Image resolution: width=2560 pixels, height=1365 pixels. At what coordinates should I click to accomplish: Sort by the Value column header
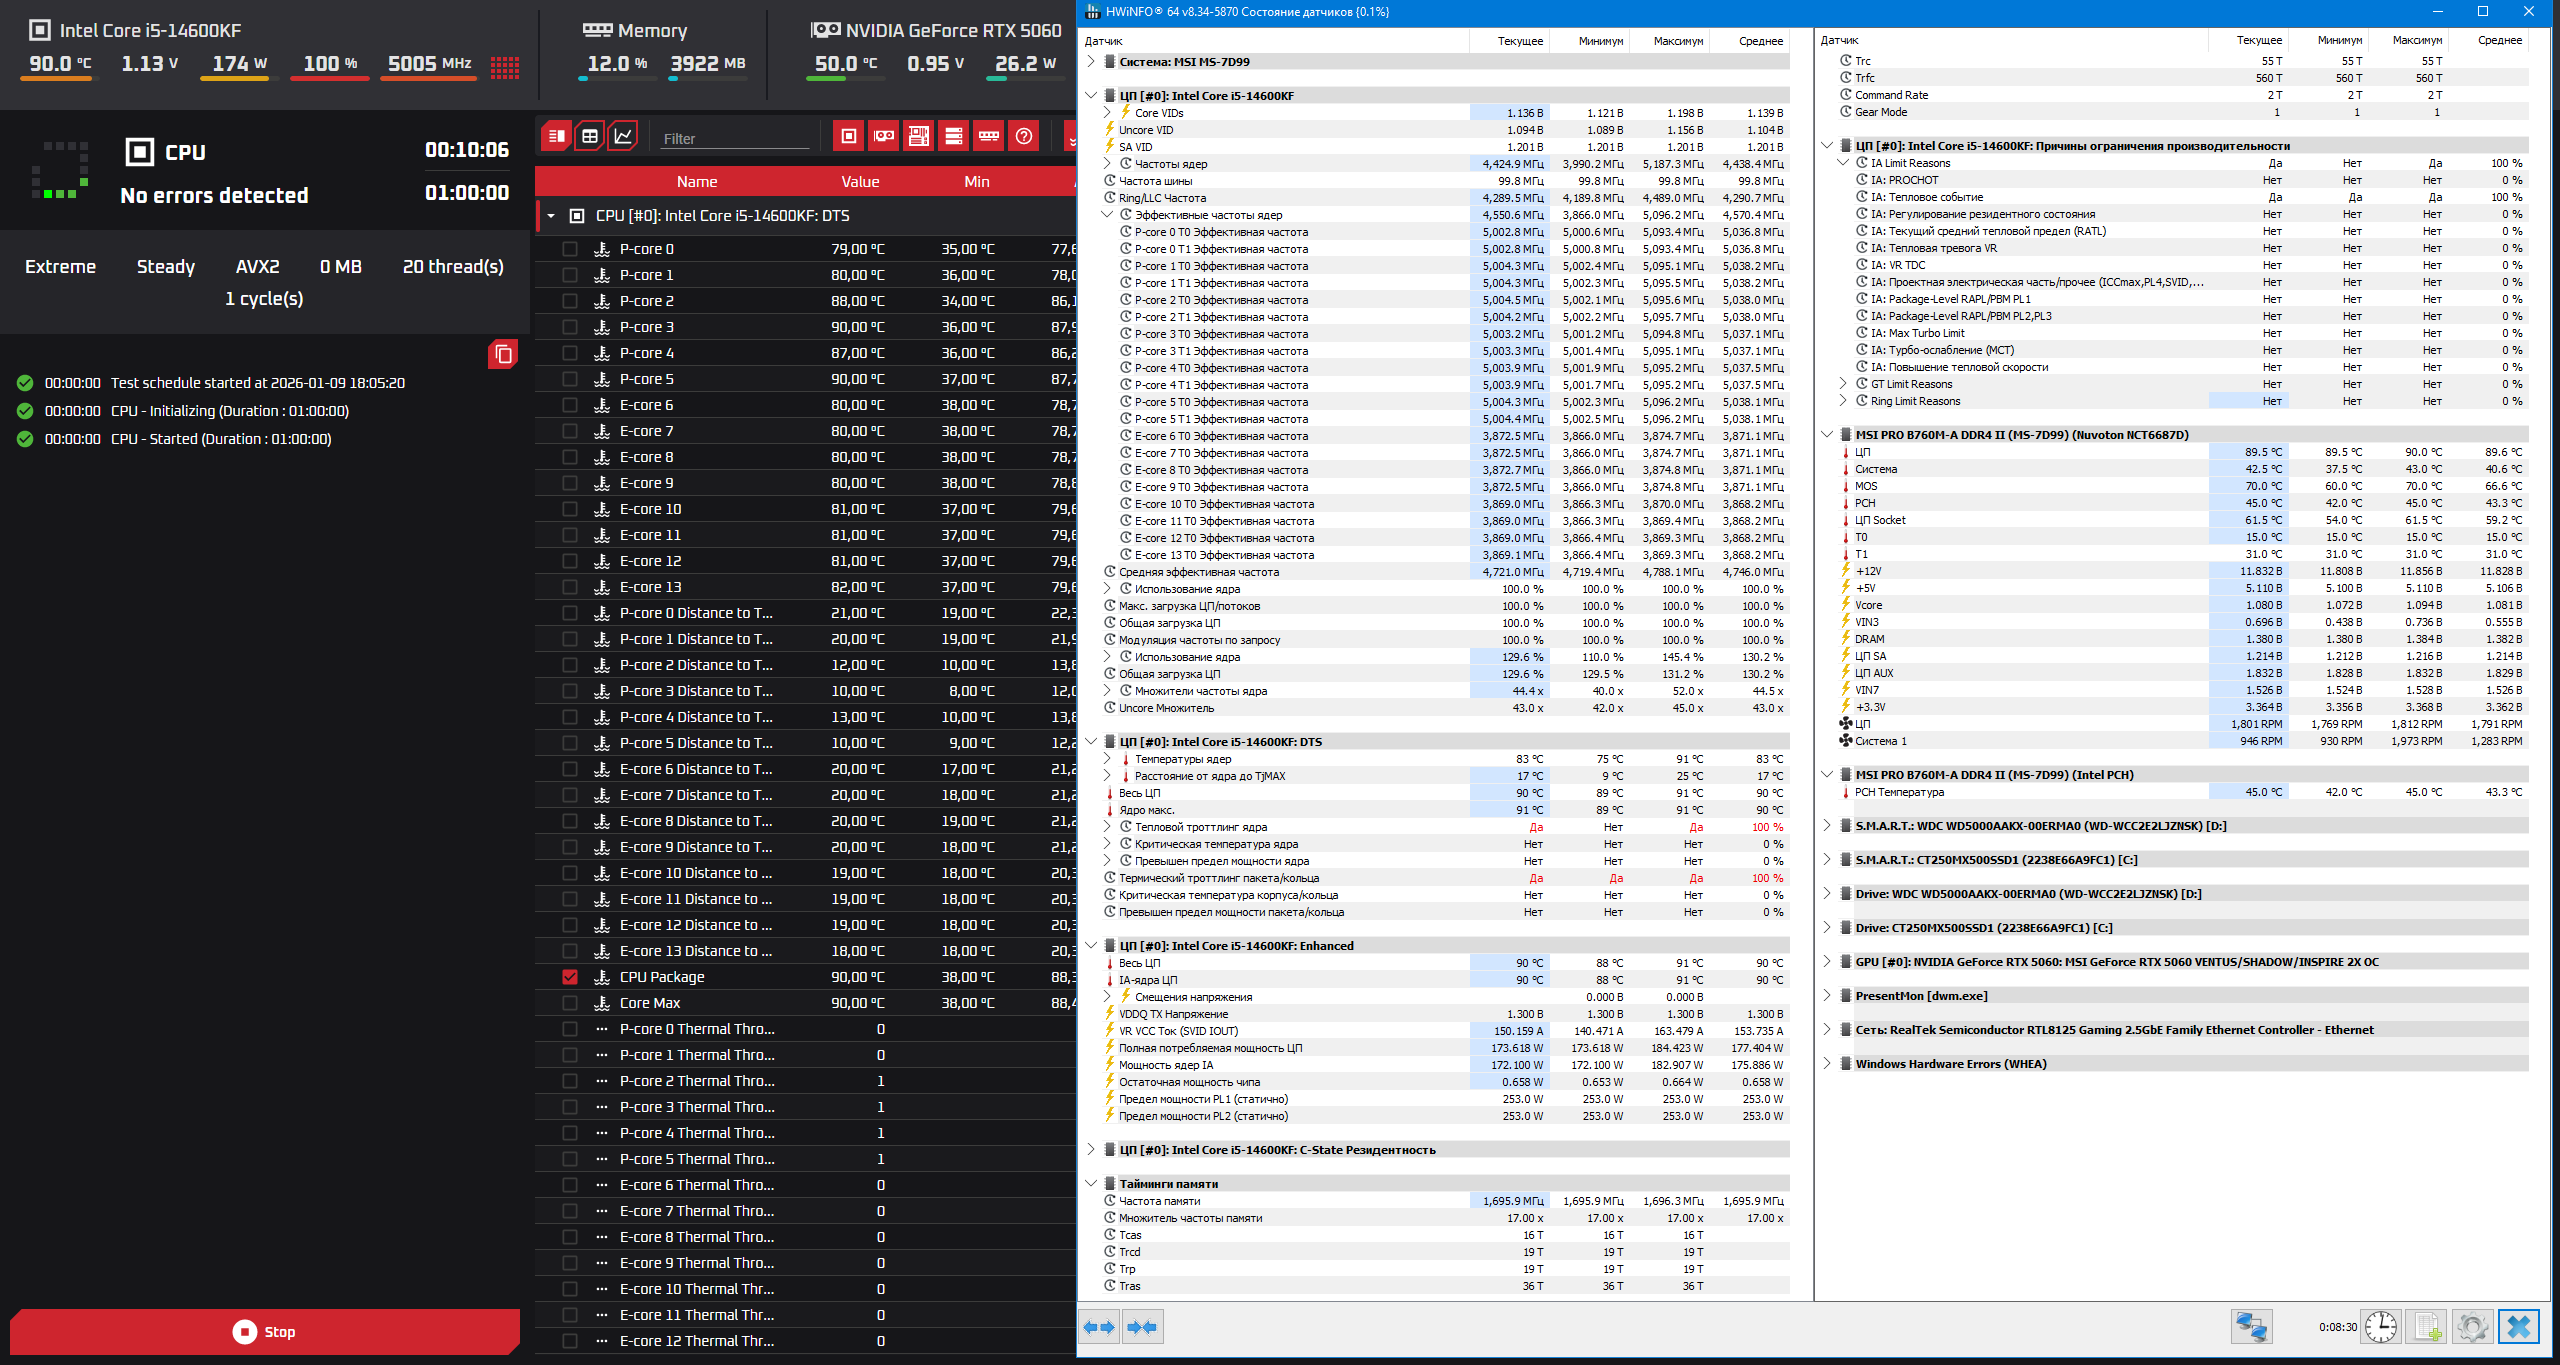(x=859, y=182)
